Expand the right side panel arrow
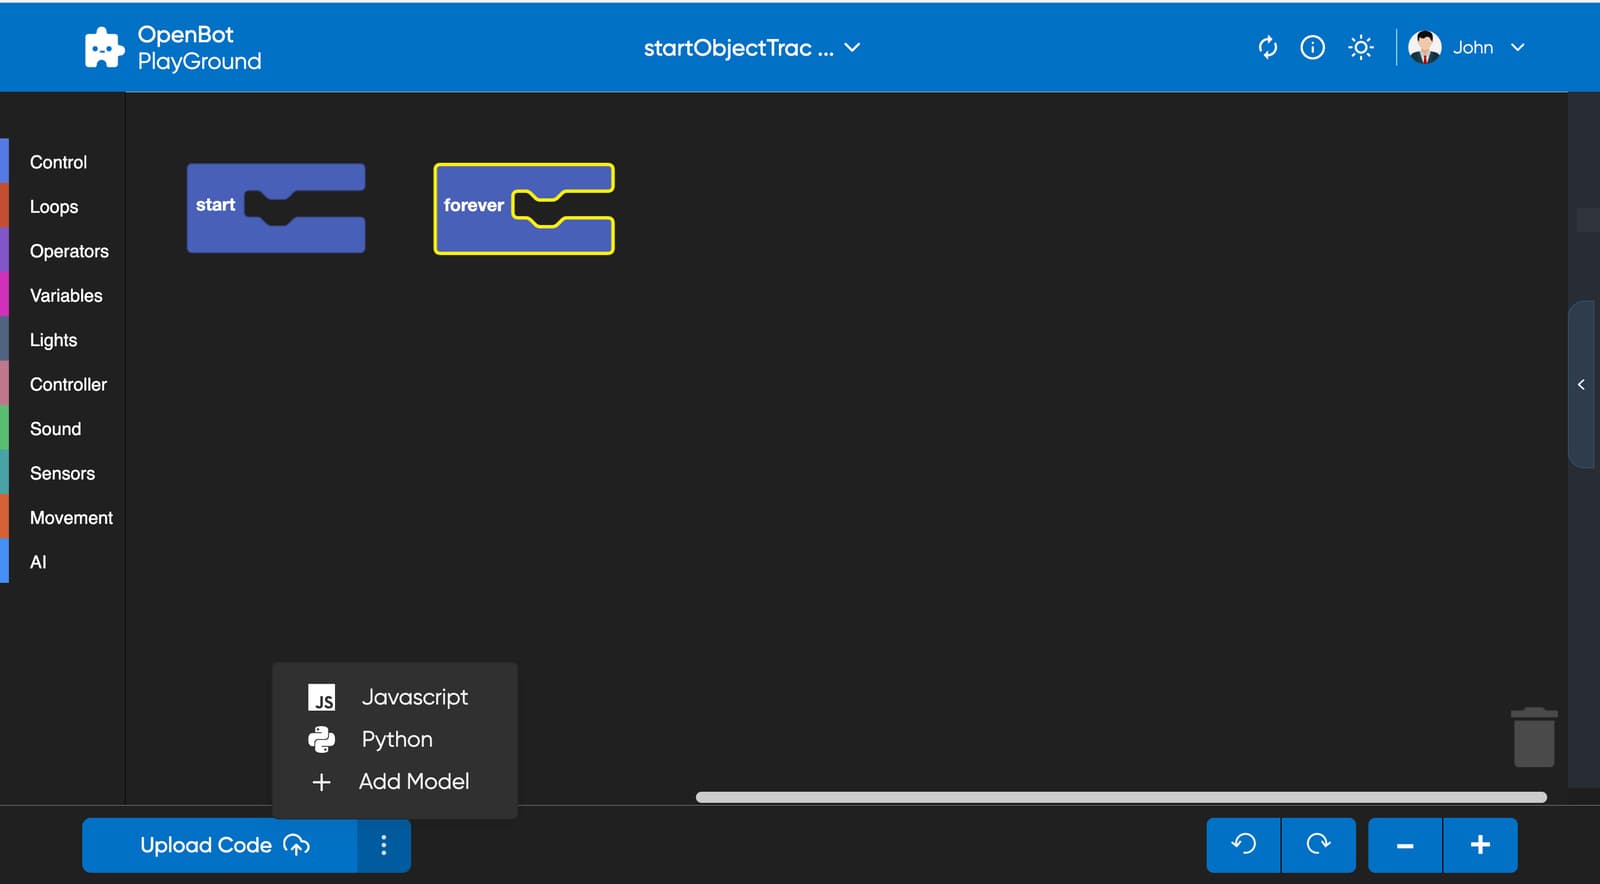Image resolution: width=1600 pixels, height=884 pixels. click(1581, 384)
